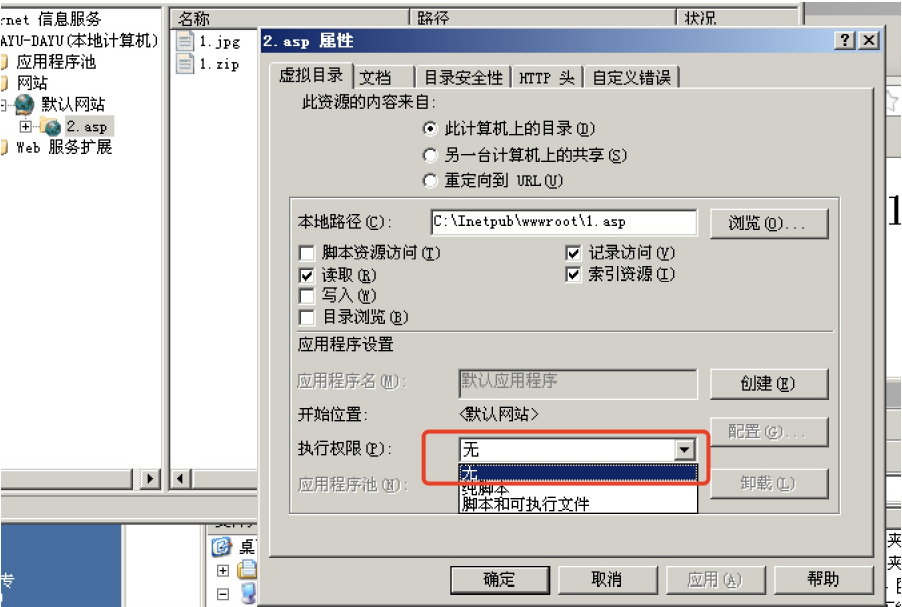Image resolution: width=902 pixels, height=607 pixels.
Task: Click the 帮助 button
Action: tap(823, 579)
